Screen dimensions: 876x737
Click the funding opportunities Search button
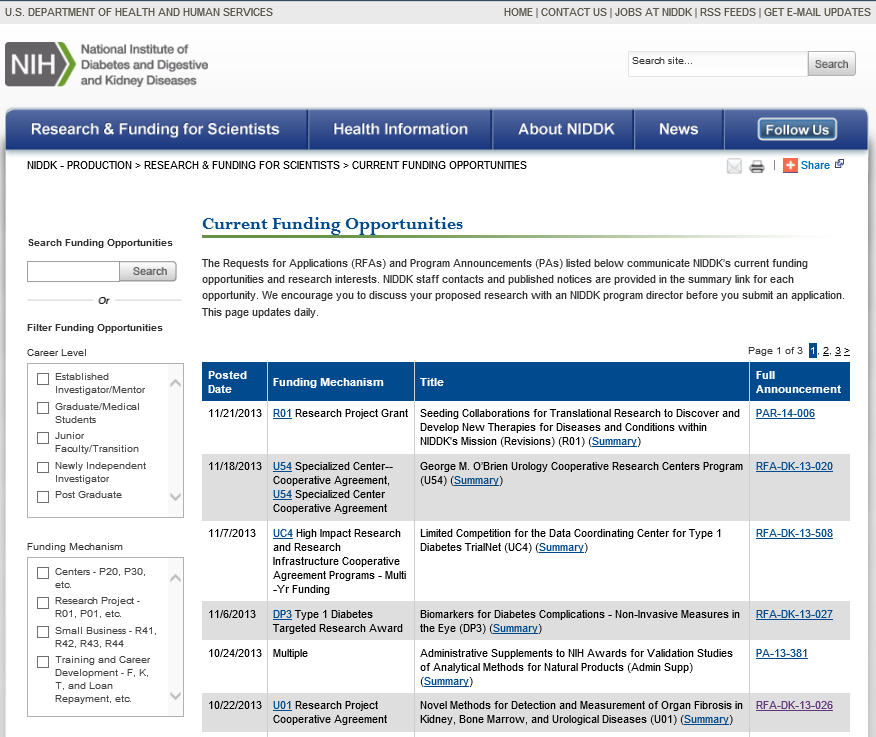(x=149, y=271)
